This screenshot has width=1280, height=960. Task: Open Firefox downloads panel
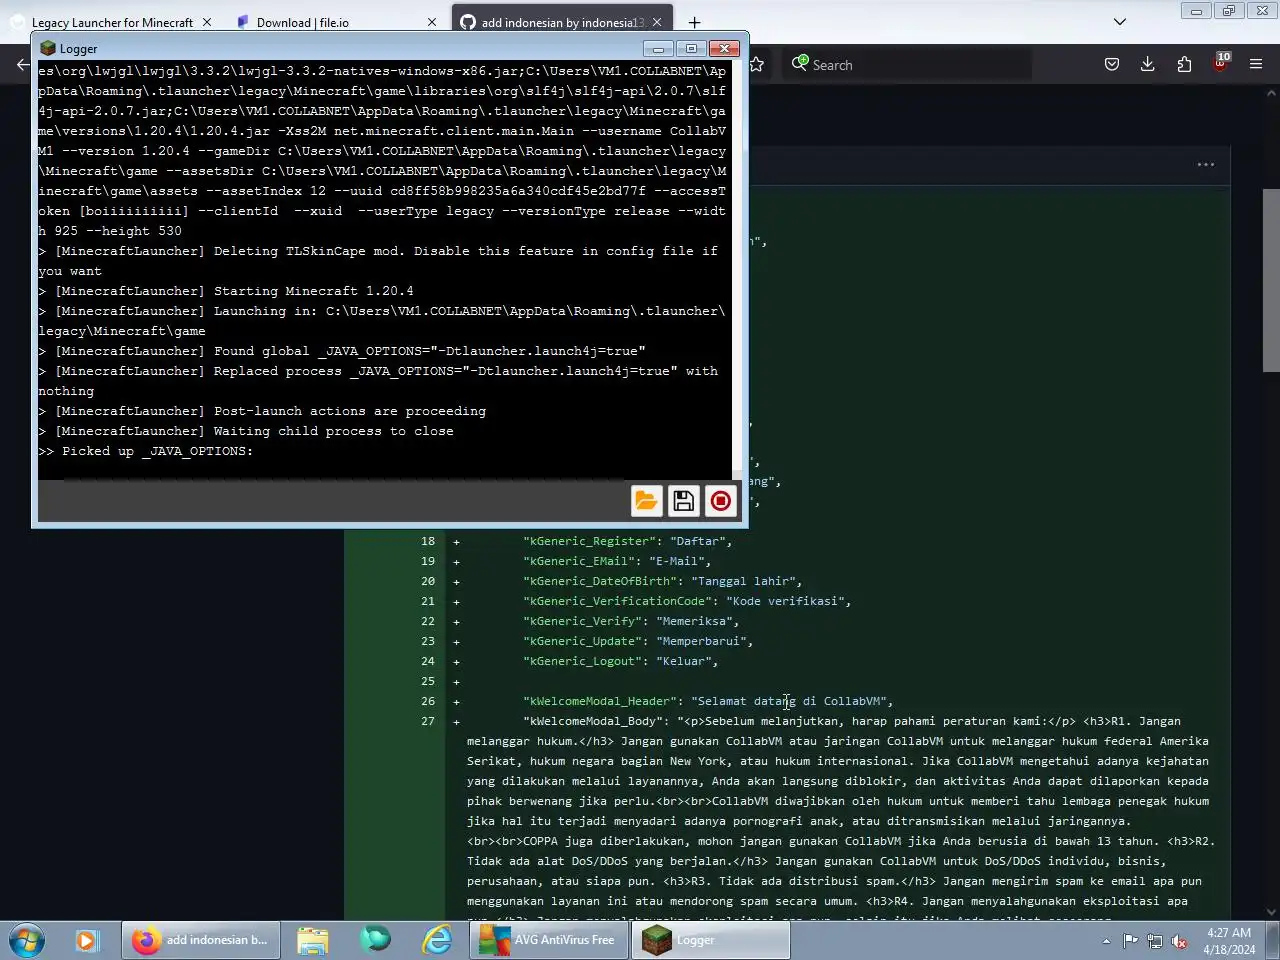click(x=1148, y=64)
